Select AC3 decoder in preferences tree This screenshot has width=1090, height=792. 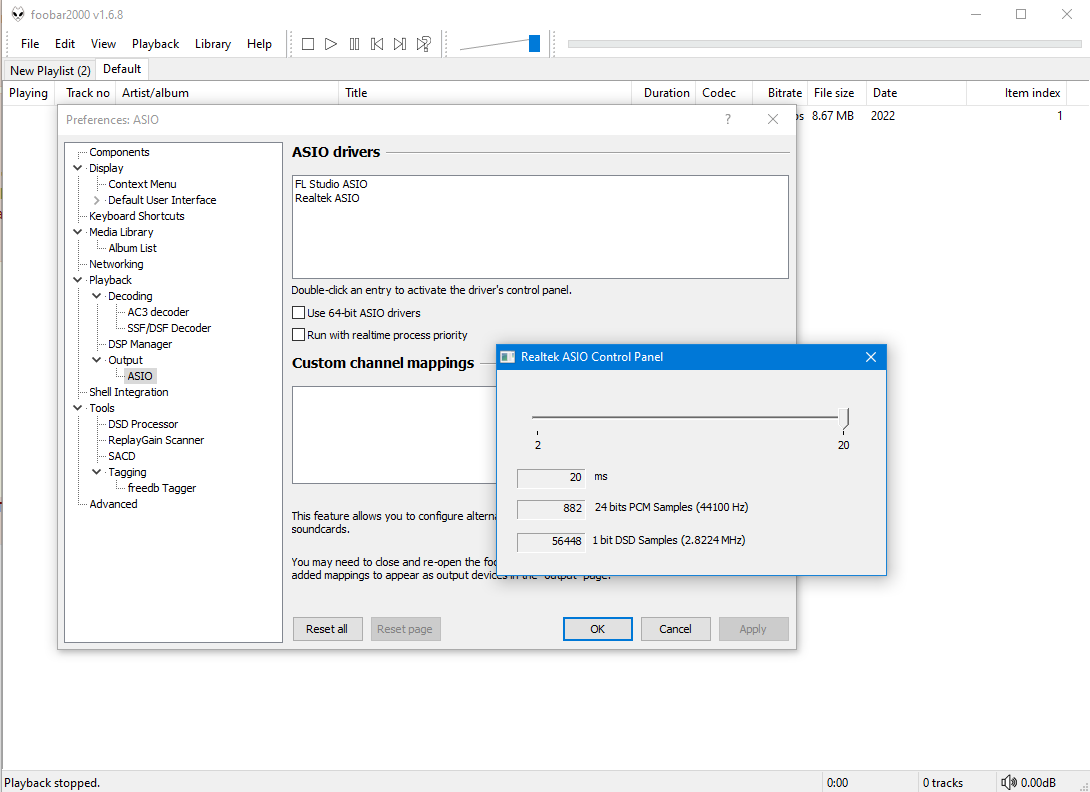pos(158,312)
